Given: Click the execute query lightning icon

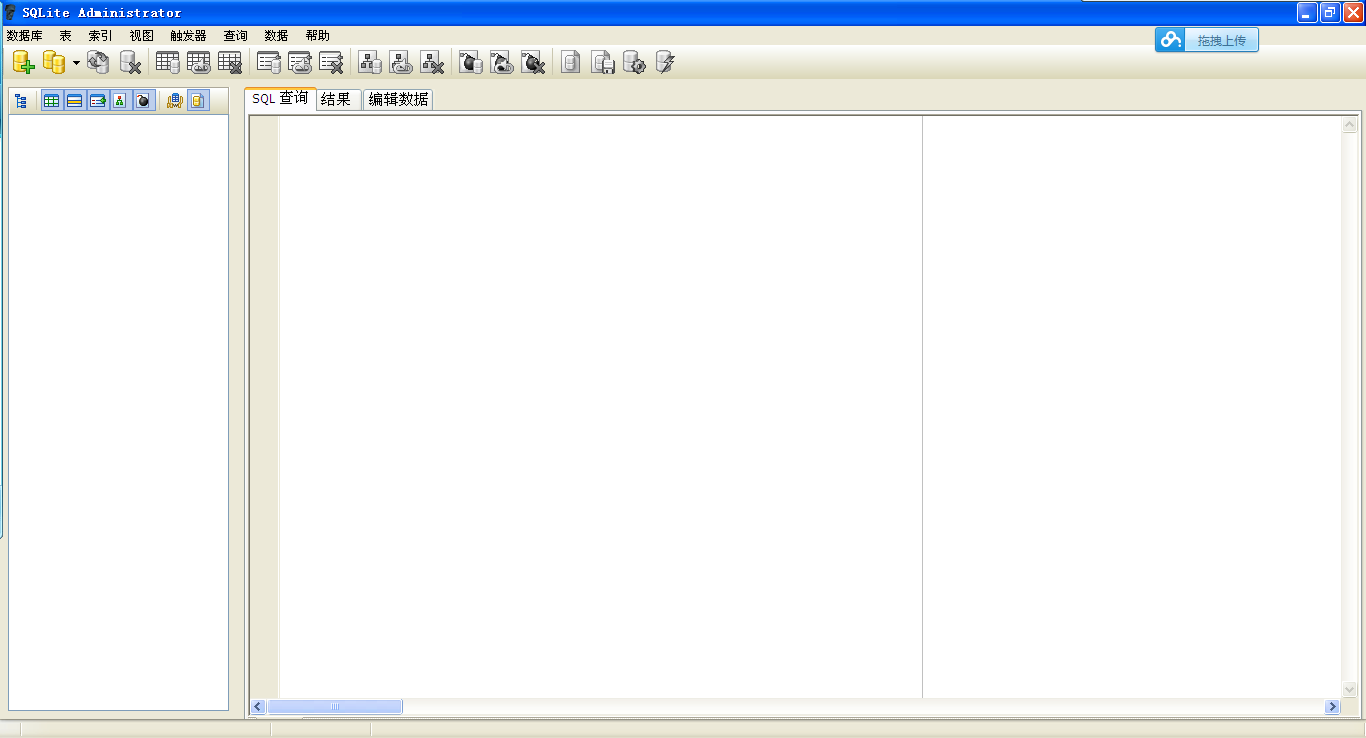Looking at the screenshot, I should [665, 62].
